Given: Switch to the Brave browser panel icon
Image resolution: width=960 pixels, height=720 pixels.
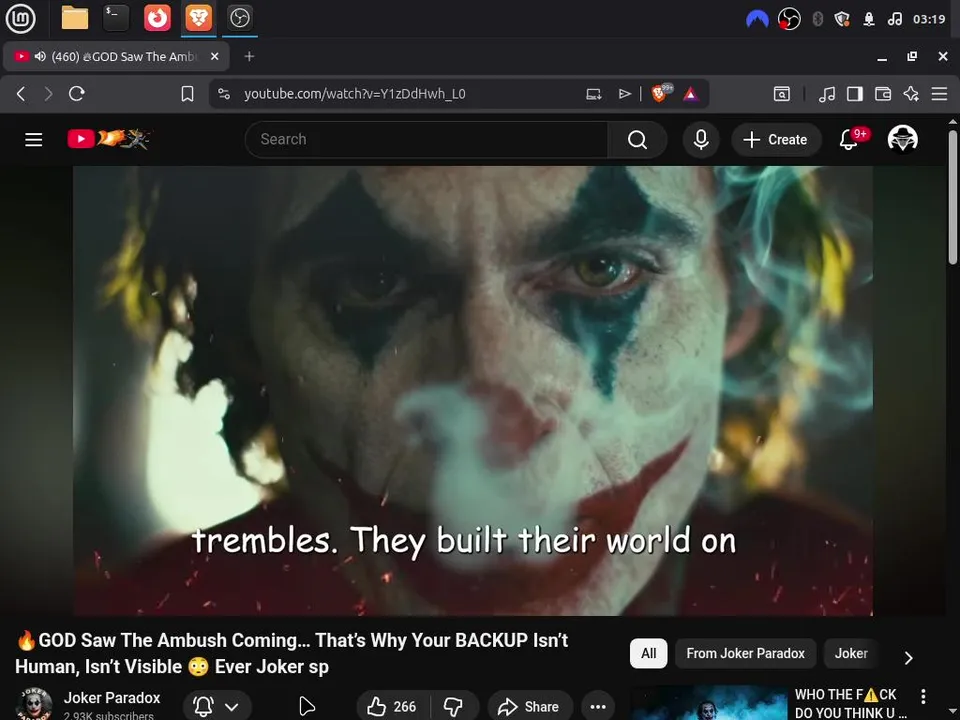Looking at the screenshot, I should point(198,18).
